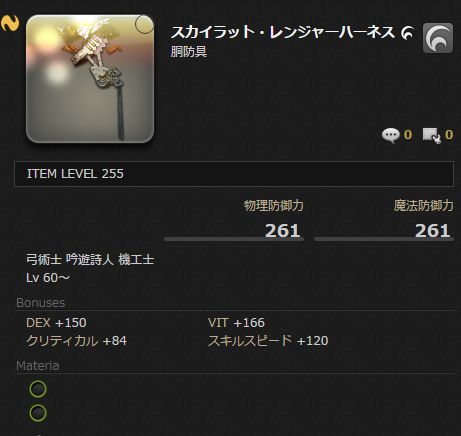The image size is (461, 436).
Task: Click the item name スカイラット・レンジャーハーネス
Action: pos(283,33)
